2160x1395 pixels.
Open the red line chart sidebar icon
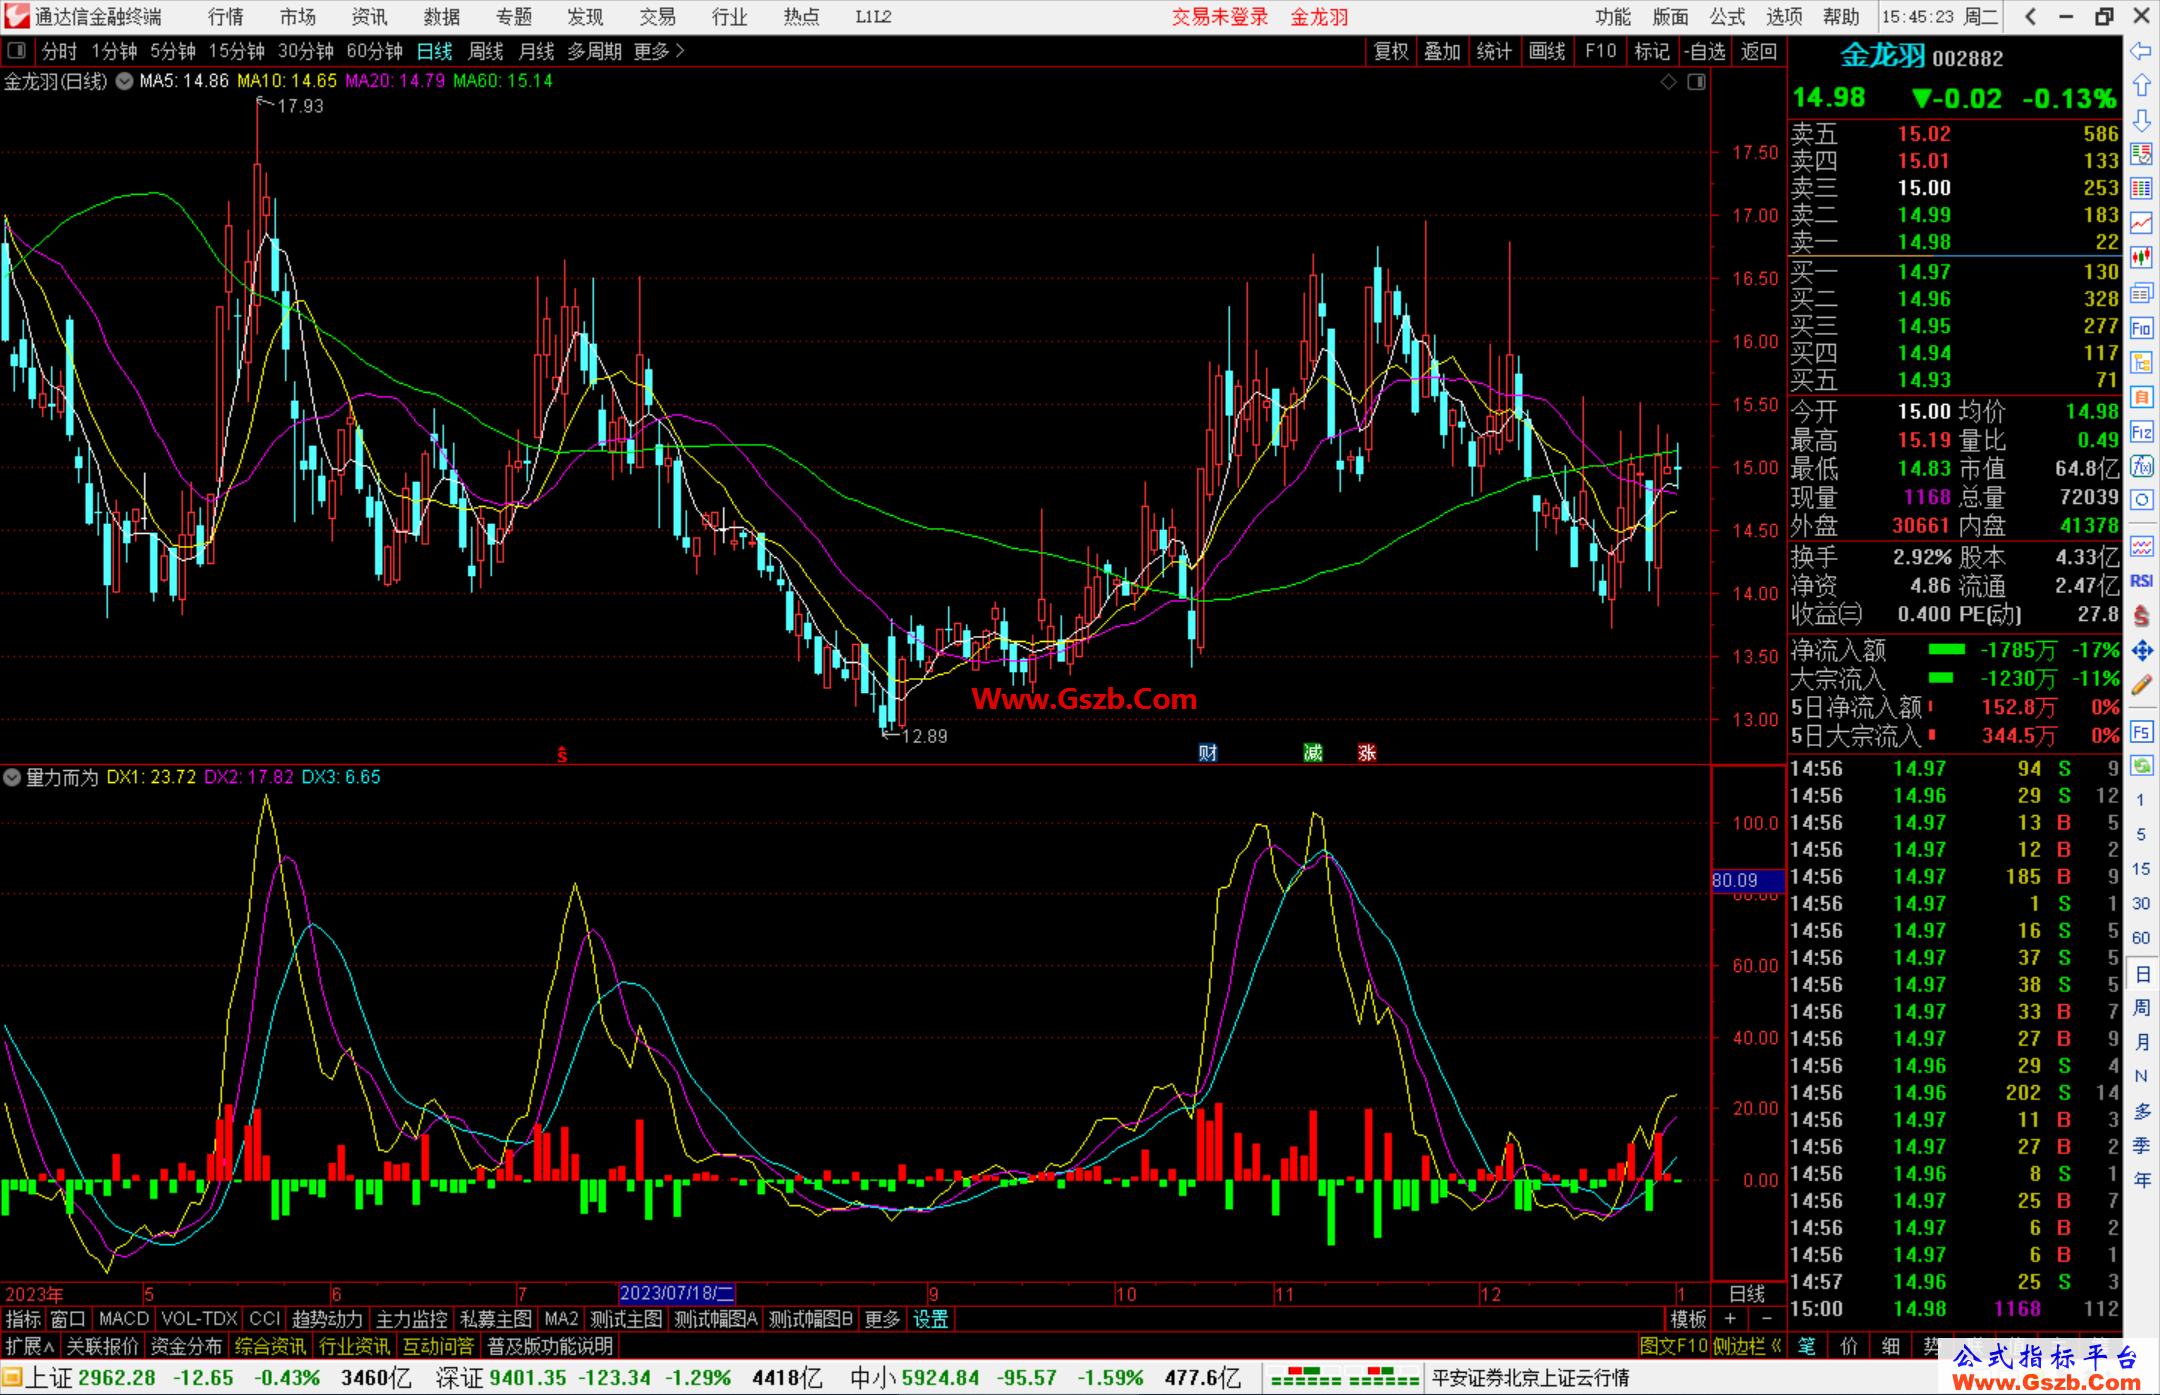coord(2141,223)
